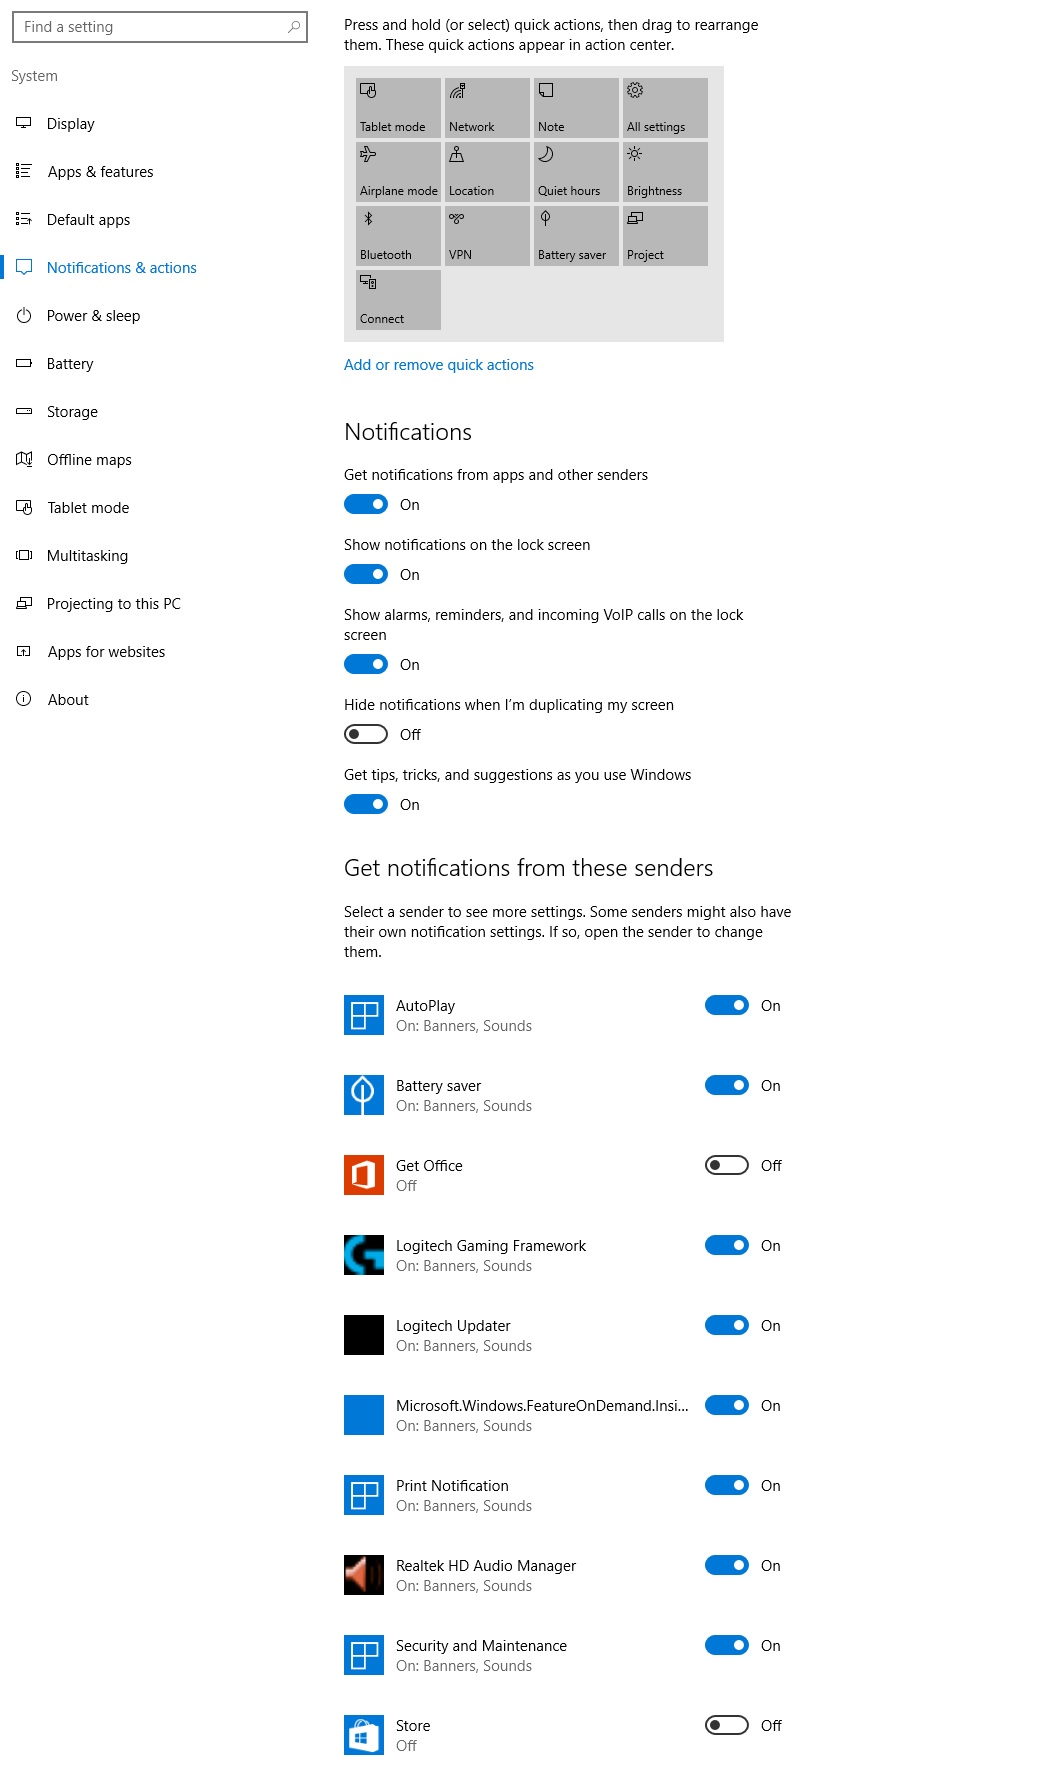Click the Battery saver quick action tile

(576, 235)
